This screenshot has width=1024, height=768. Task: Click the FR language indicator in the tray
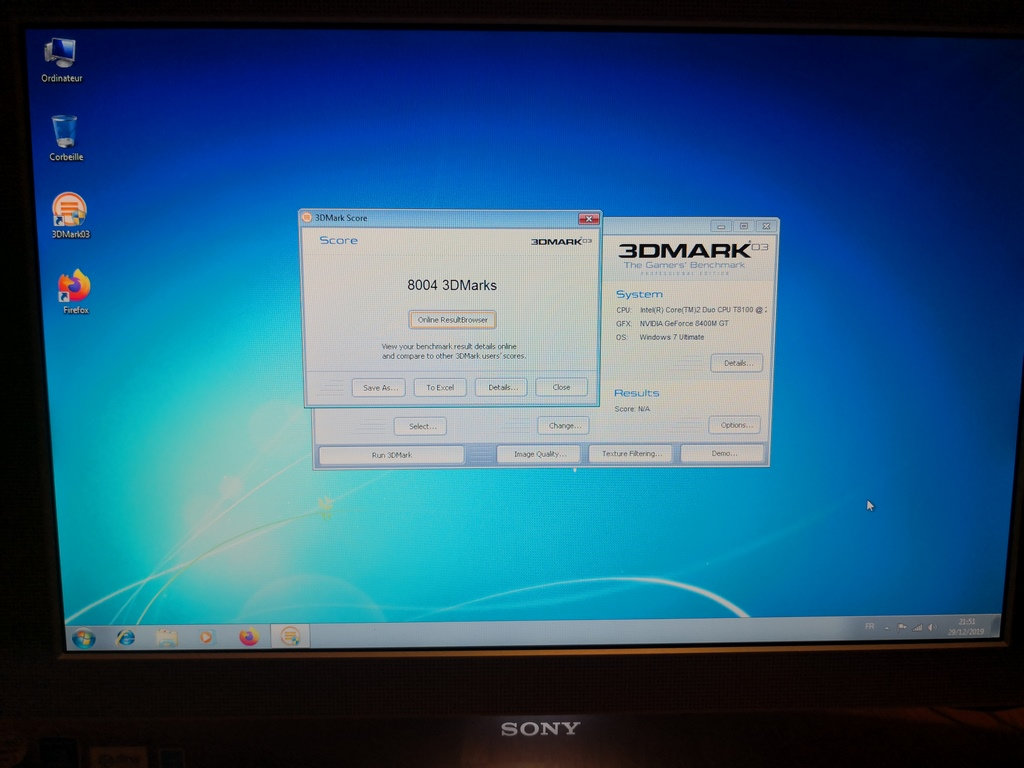pos(869,626)
